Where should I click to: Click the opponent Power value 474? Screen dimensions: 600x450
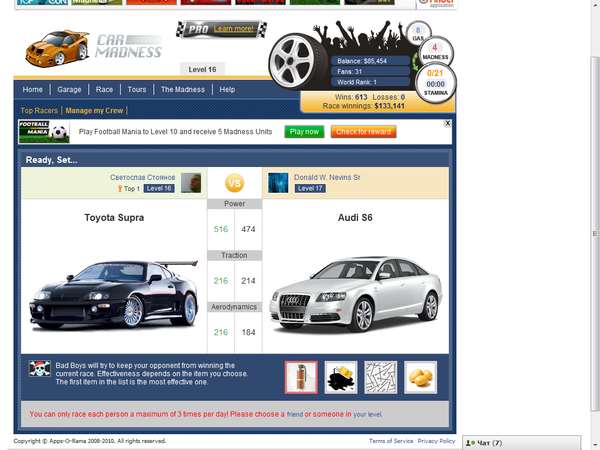pyautogui.click(x=248, y=229)
